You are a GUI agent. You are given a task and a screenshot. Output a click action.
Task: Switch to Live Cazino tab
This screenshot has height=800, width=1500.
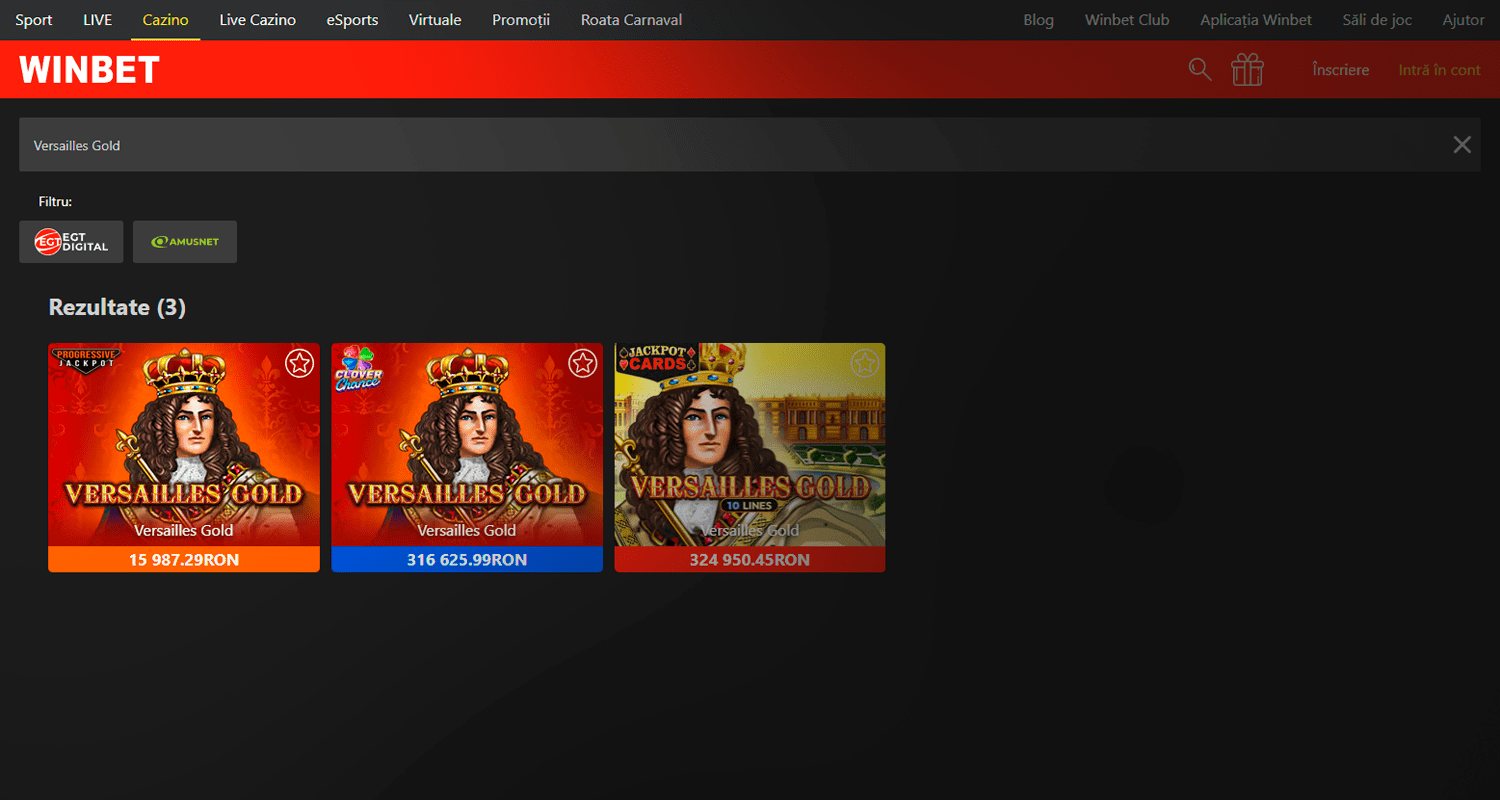point(257,20)
